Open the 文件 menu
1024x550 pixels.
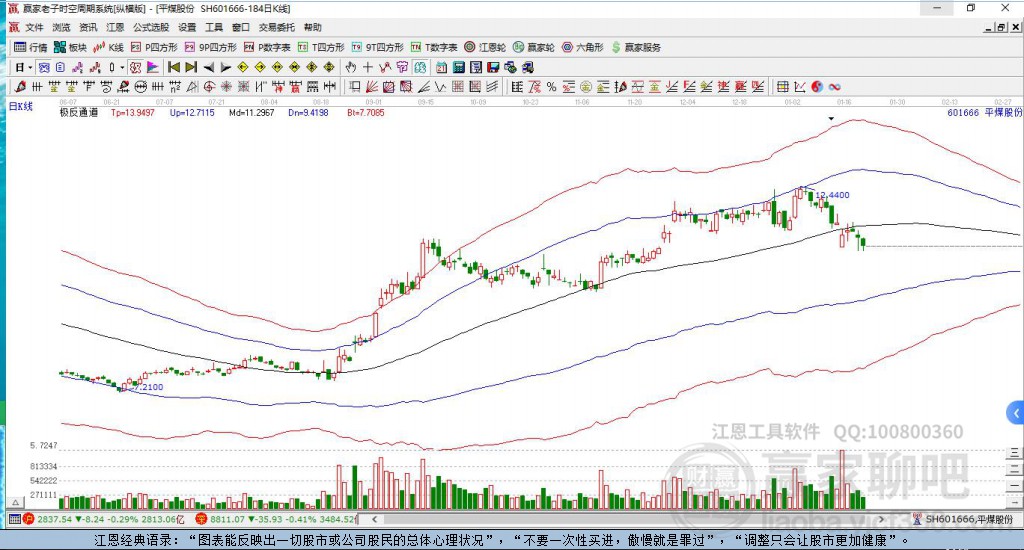coord(34,27)
